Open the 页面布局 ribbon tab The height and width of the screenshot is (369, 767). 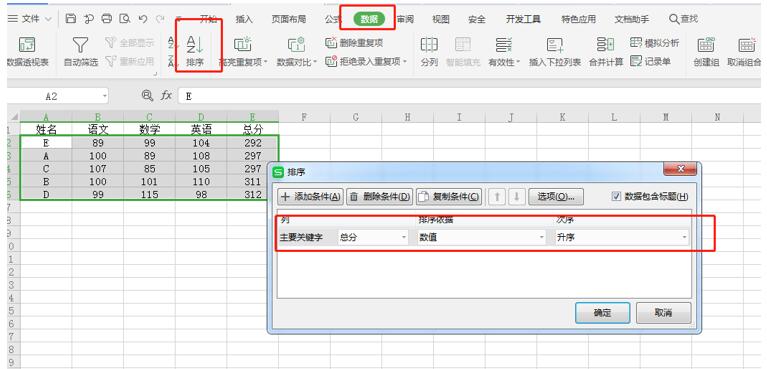point(289,19)
